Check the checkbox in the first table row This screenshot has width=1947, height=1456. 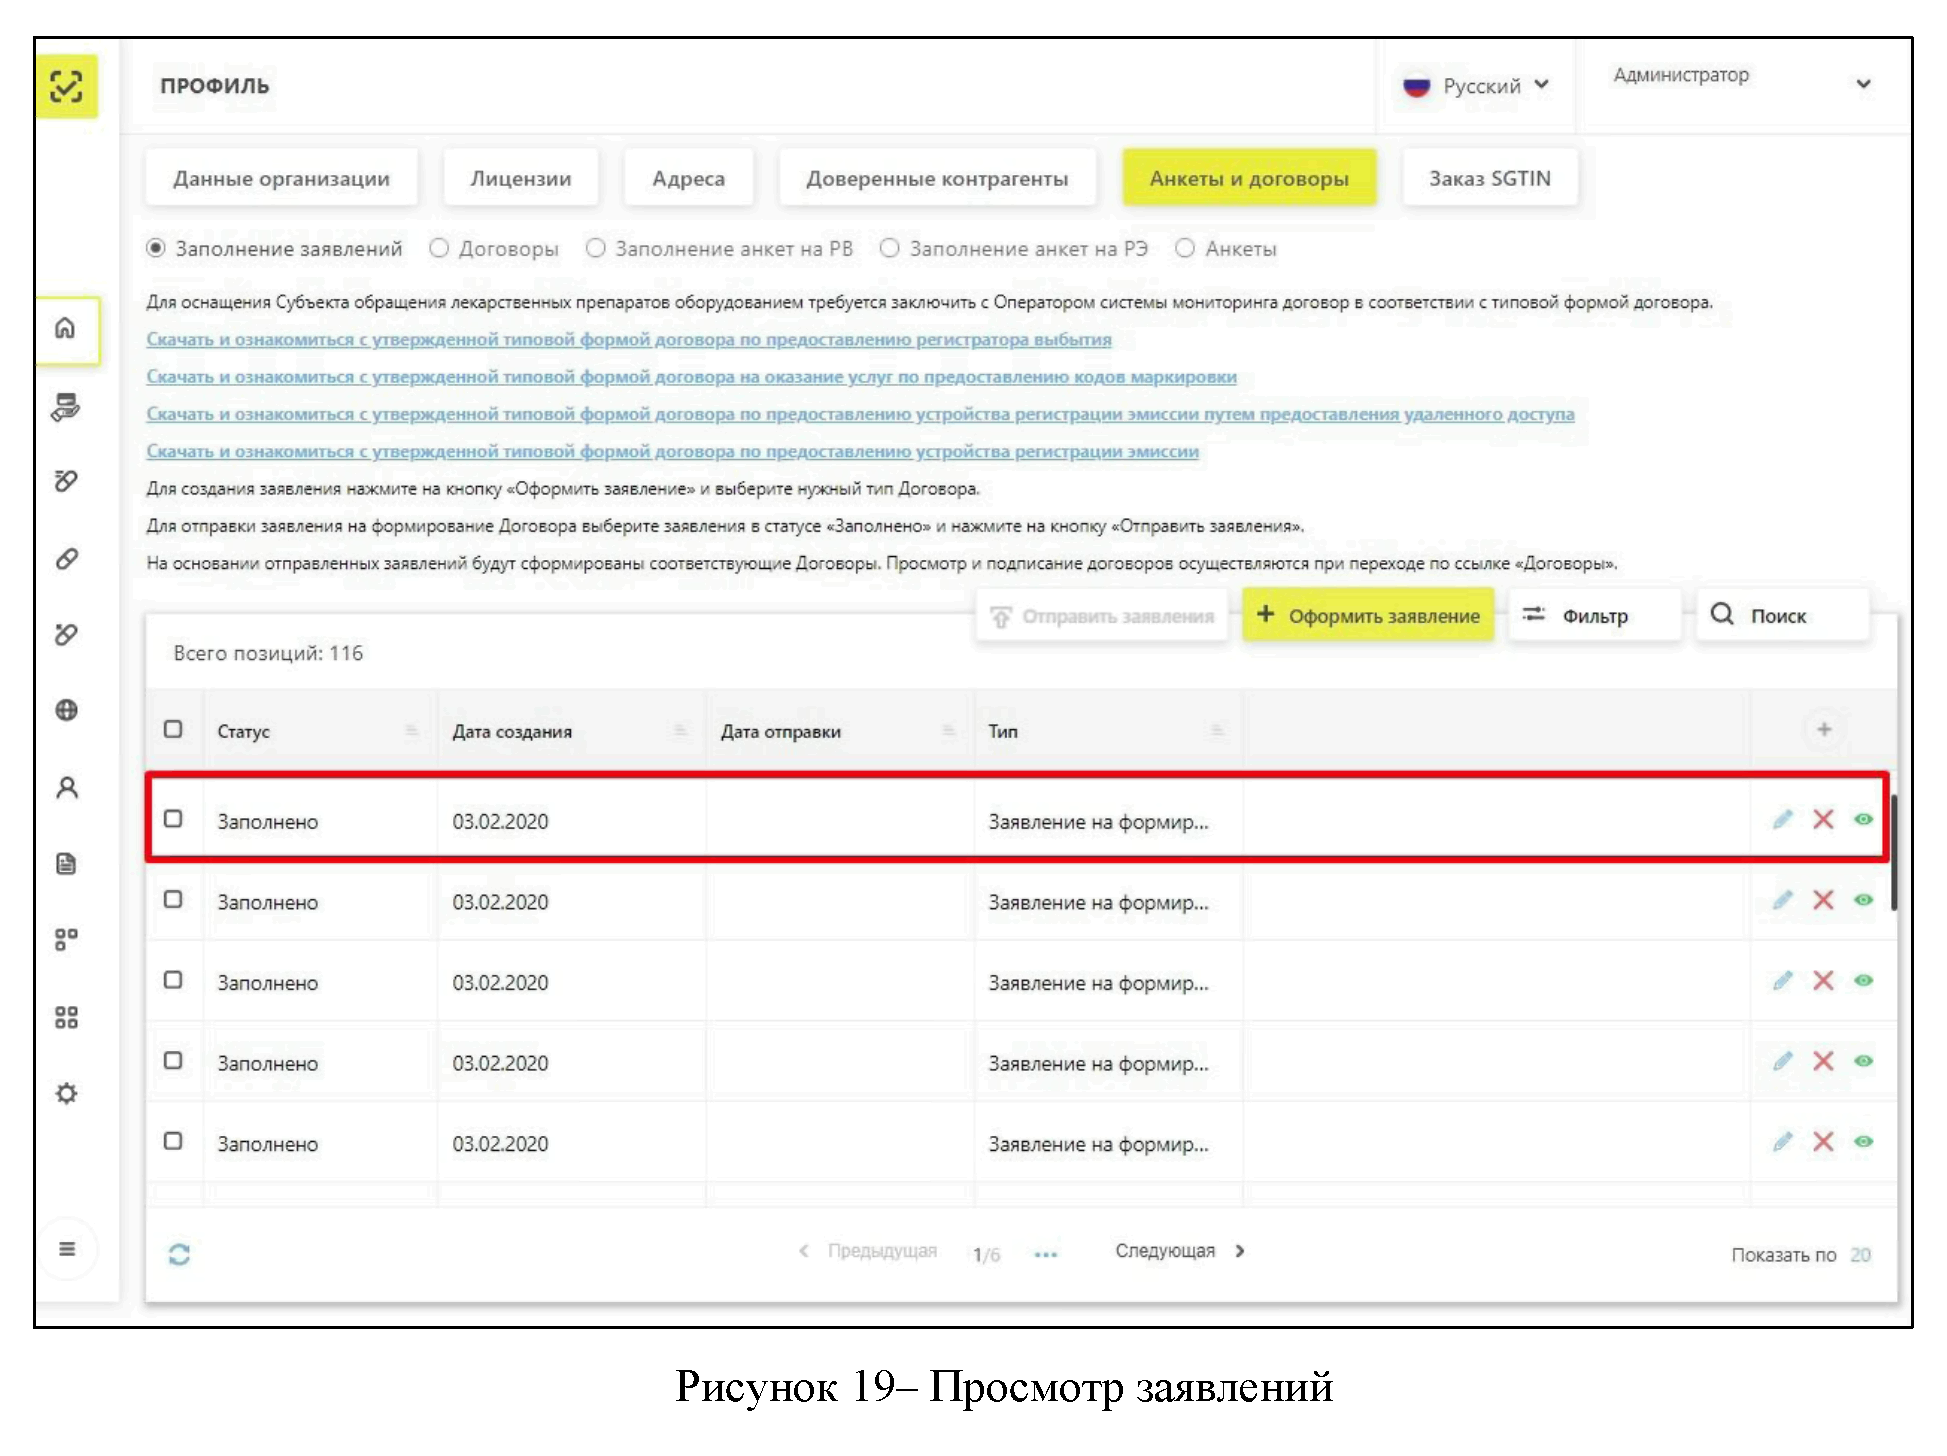click(x=173, y=819)
